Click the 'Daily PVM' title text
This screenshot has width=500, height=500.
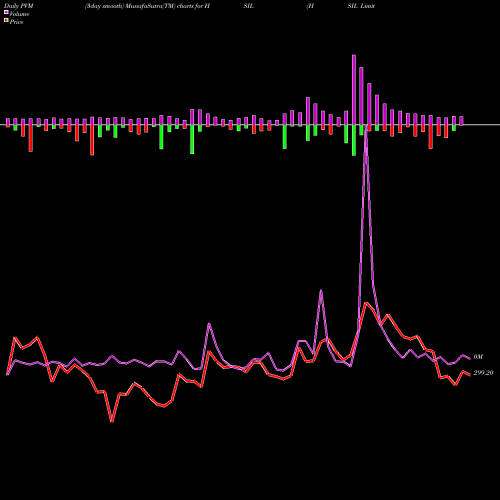pos(19,6)
